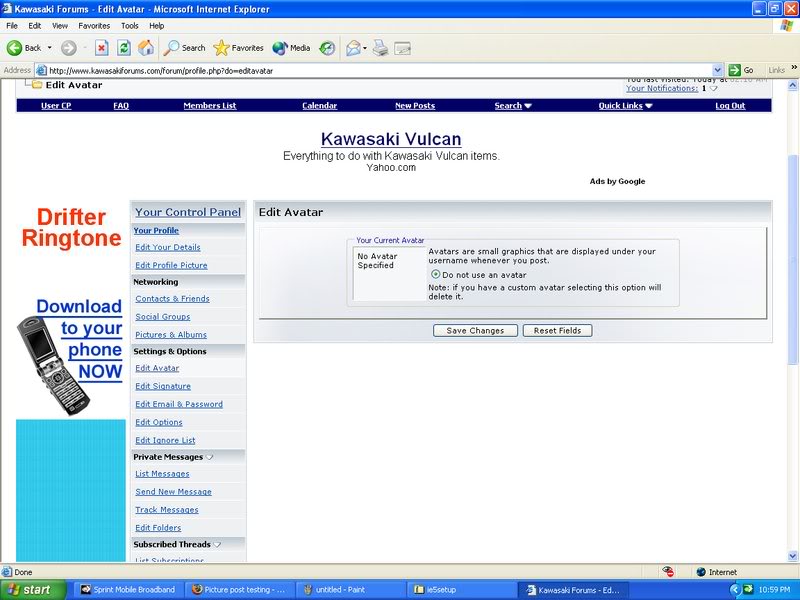This screenshot has width=800, height=600.
Task: Go to the Home page icon
Action: tap(146, 48)
